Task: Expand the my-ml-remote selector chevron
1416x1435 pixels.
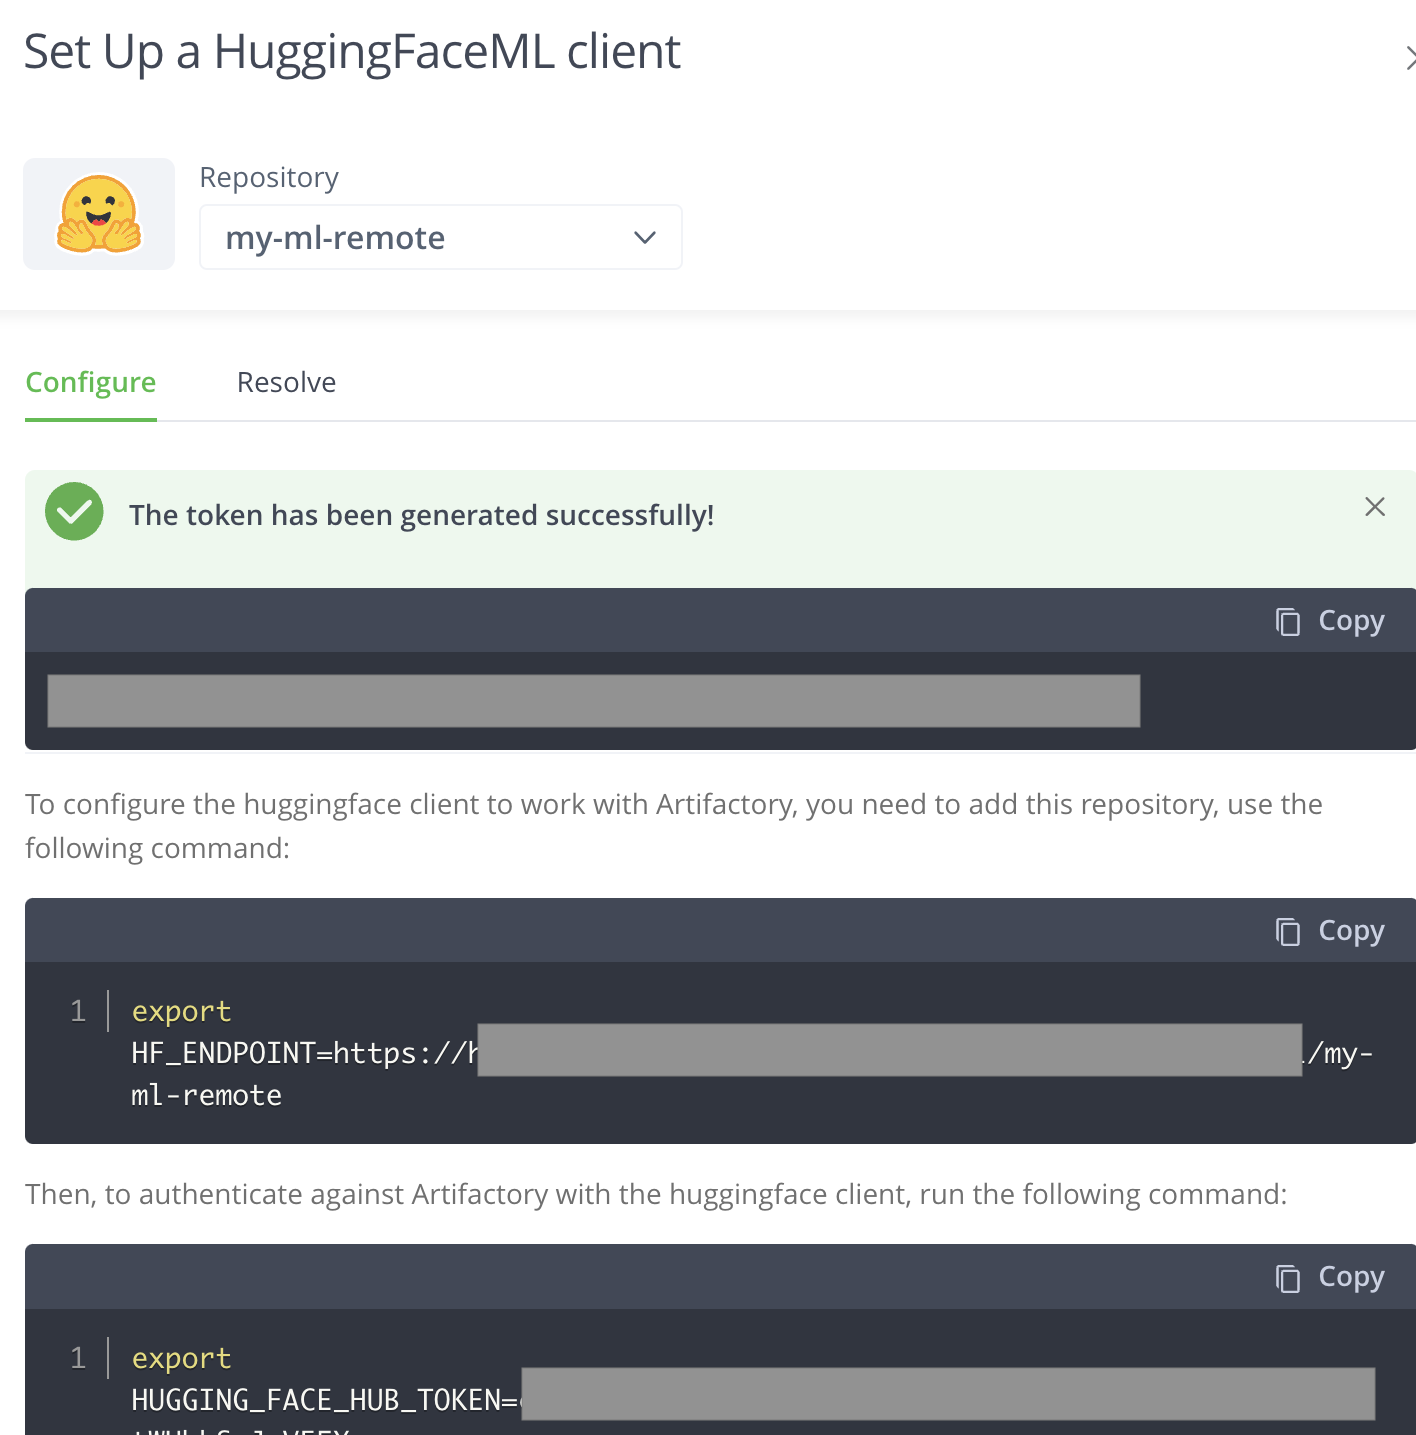Action: [644, 237]
